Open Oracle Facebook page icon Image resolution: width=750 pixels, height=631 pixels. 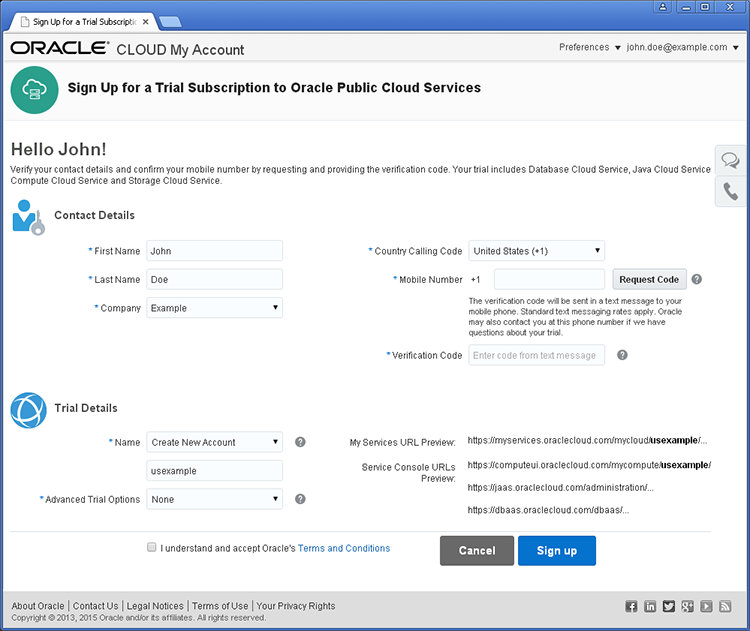pyautogui.click(x=631, y=607)
